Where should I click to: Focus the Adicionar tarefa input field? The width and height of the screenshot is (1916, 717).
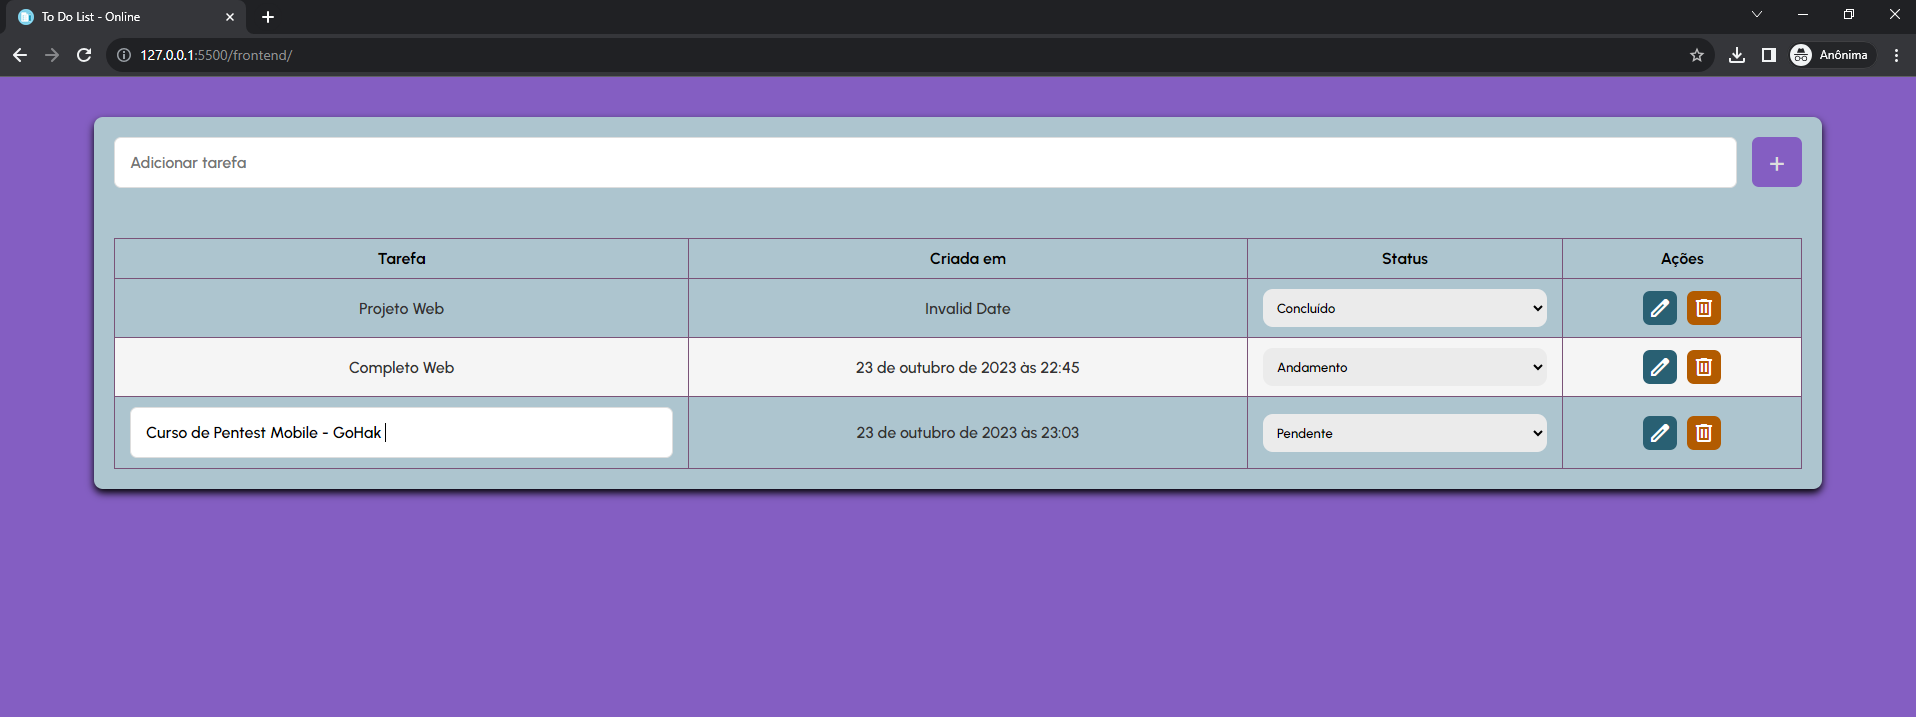[925, 162]
